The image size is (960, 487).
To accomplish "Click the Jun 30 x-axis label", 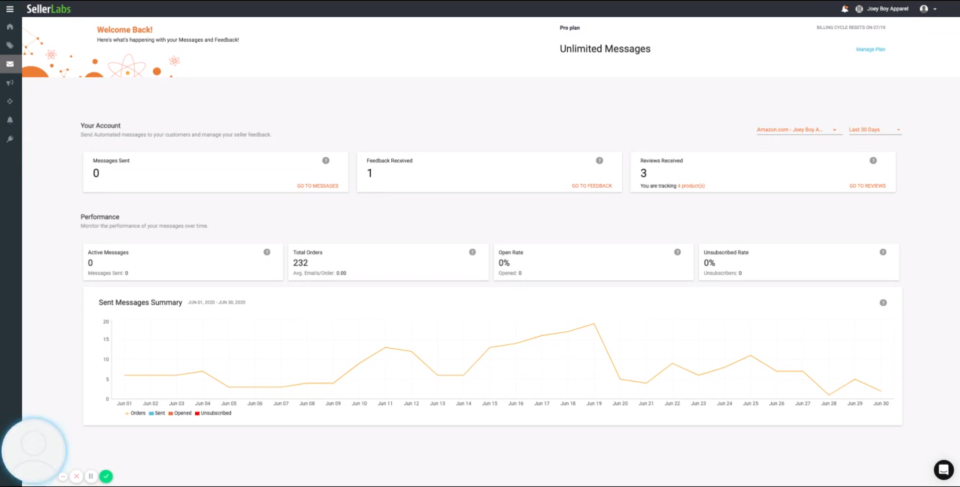I will [x=881, y=404].
